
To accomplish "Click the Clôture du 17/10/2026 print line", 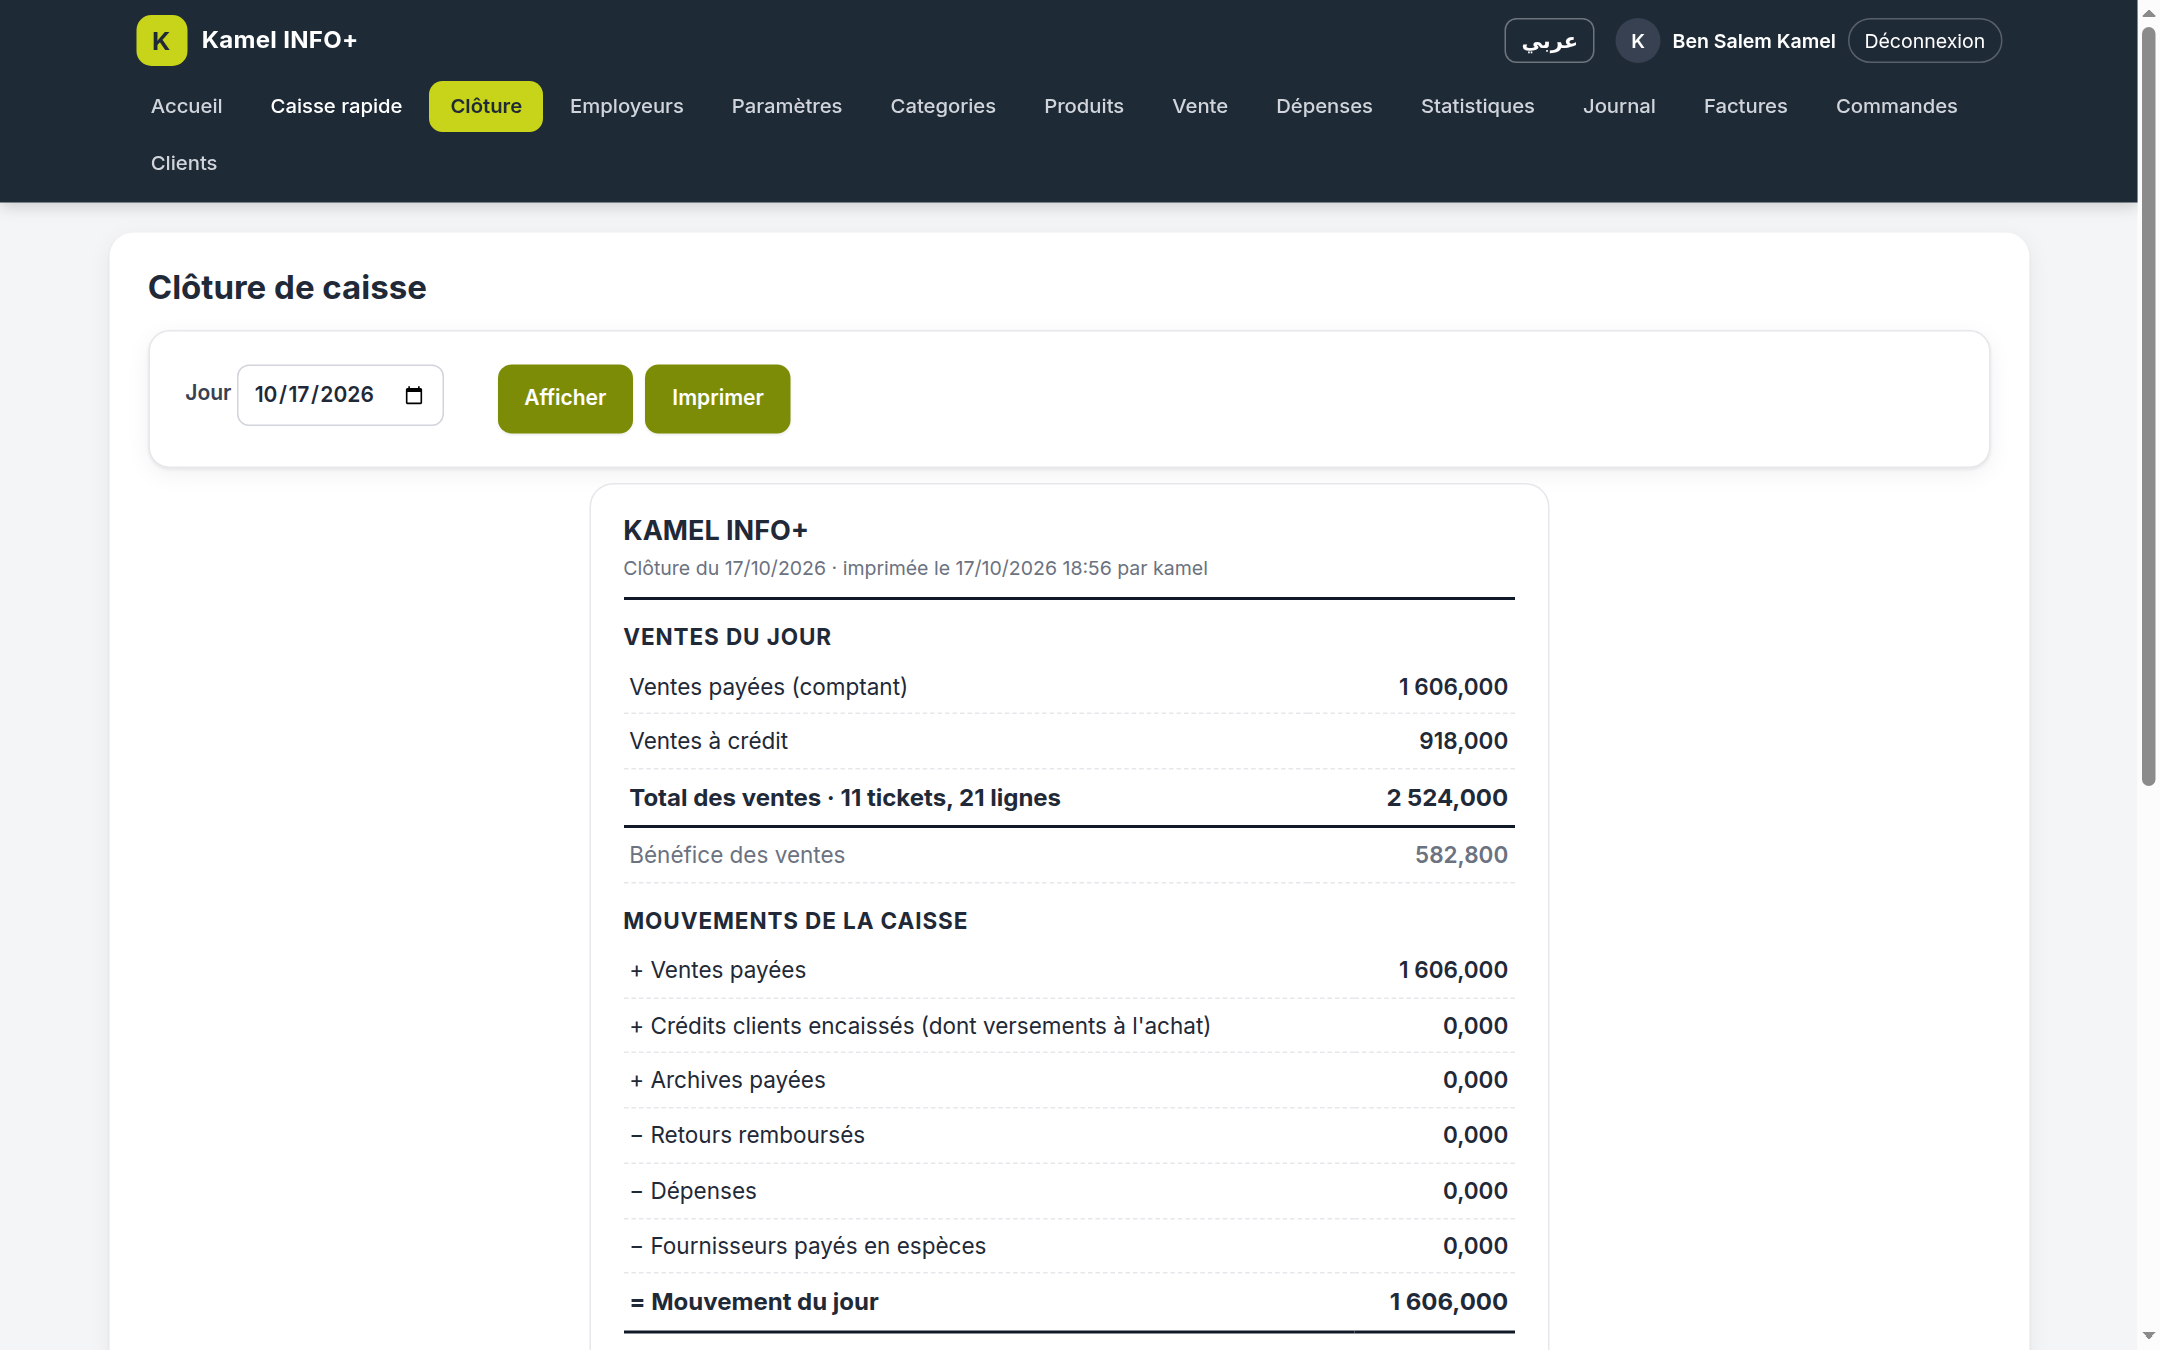I will click(915, 568).
